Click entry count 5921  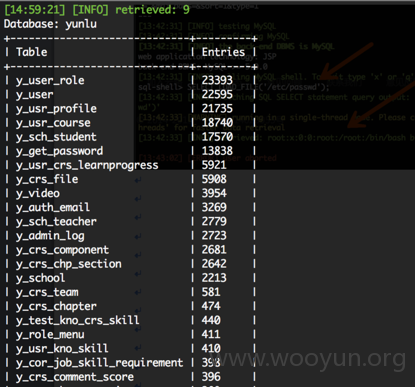tap(214, 165)
